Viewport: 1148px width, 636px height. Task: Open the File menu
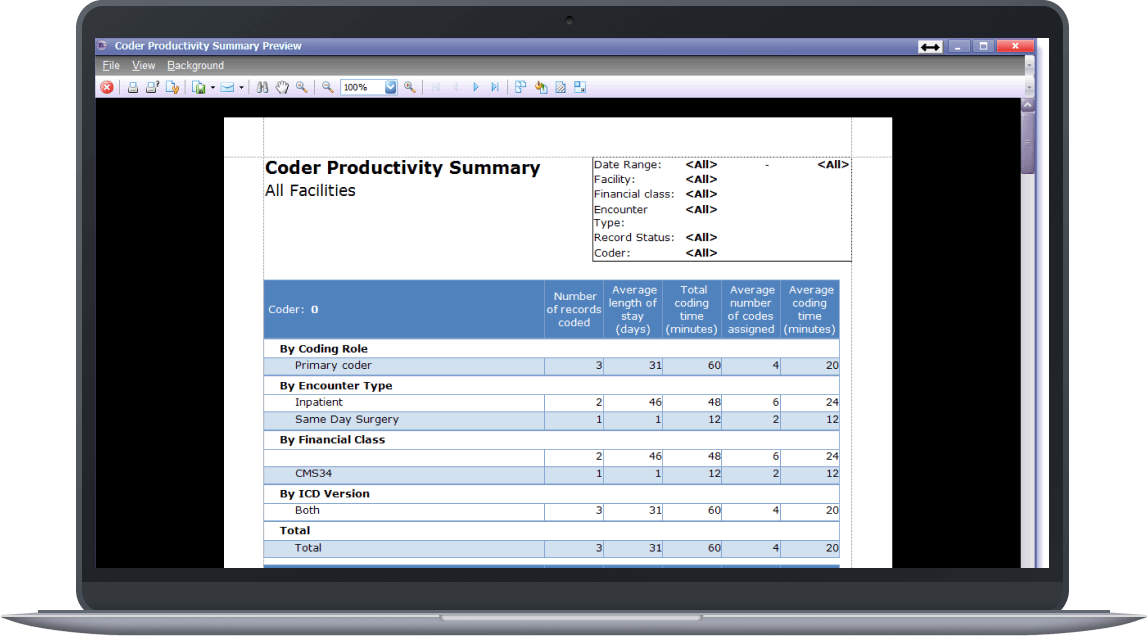coord(110,65)
